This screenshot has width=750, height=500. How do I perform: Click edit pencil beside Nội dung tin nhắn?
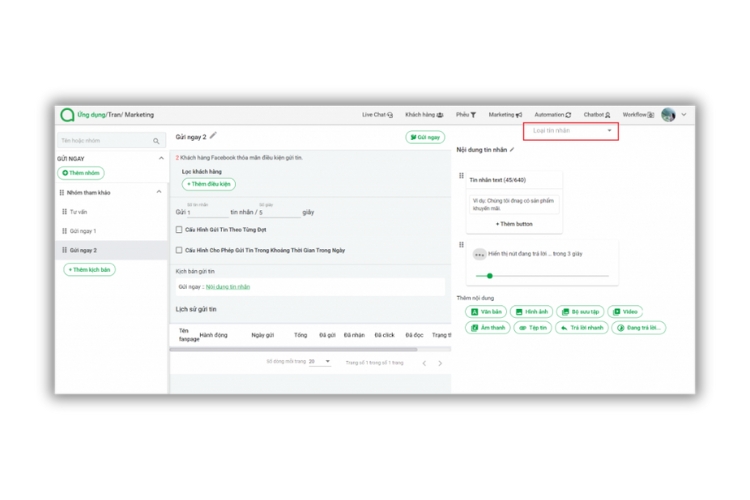coord(513,149)
